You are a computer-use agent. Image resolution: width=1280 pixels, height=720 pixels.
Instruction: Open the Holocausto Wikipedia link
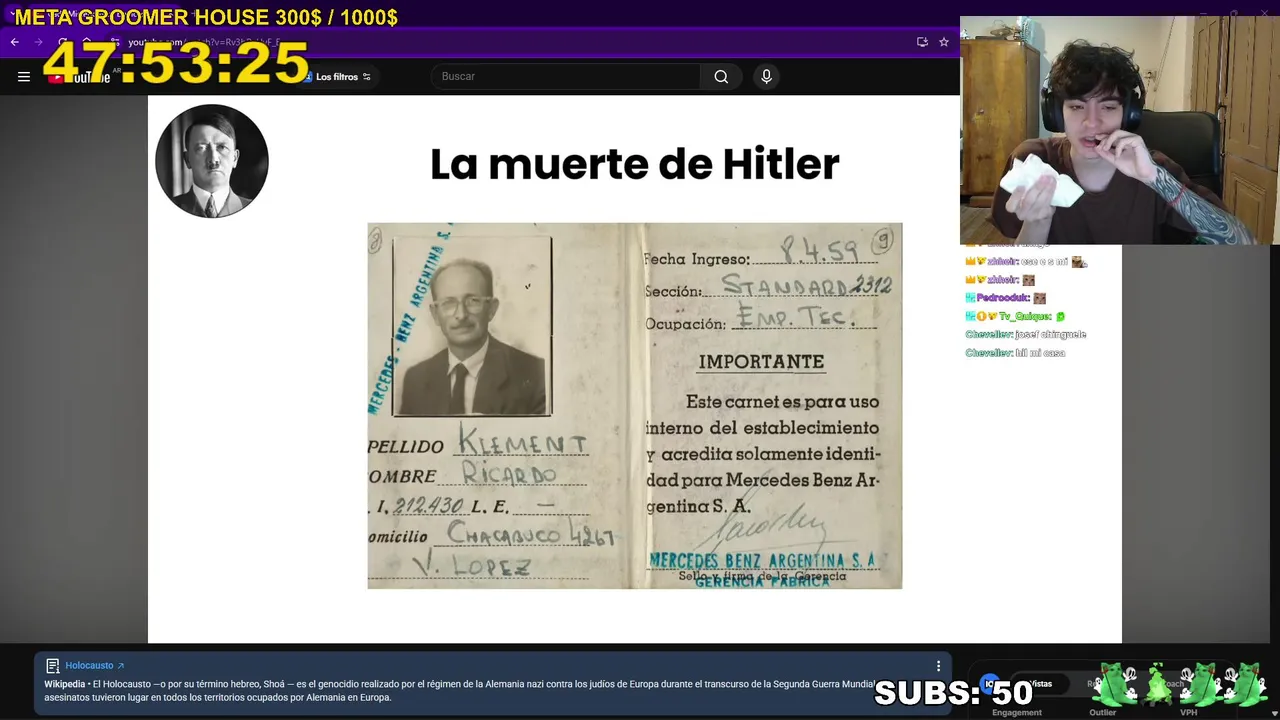tap(95, 665)
